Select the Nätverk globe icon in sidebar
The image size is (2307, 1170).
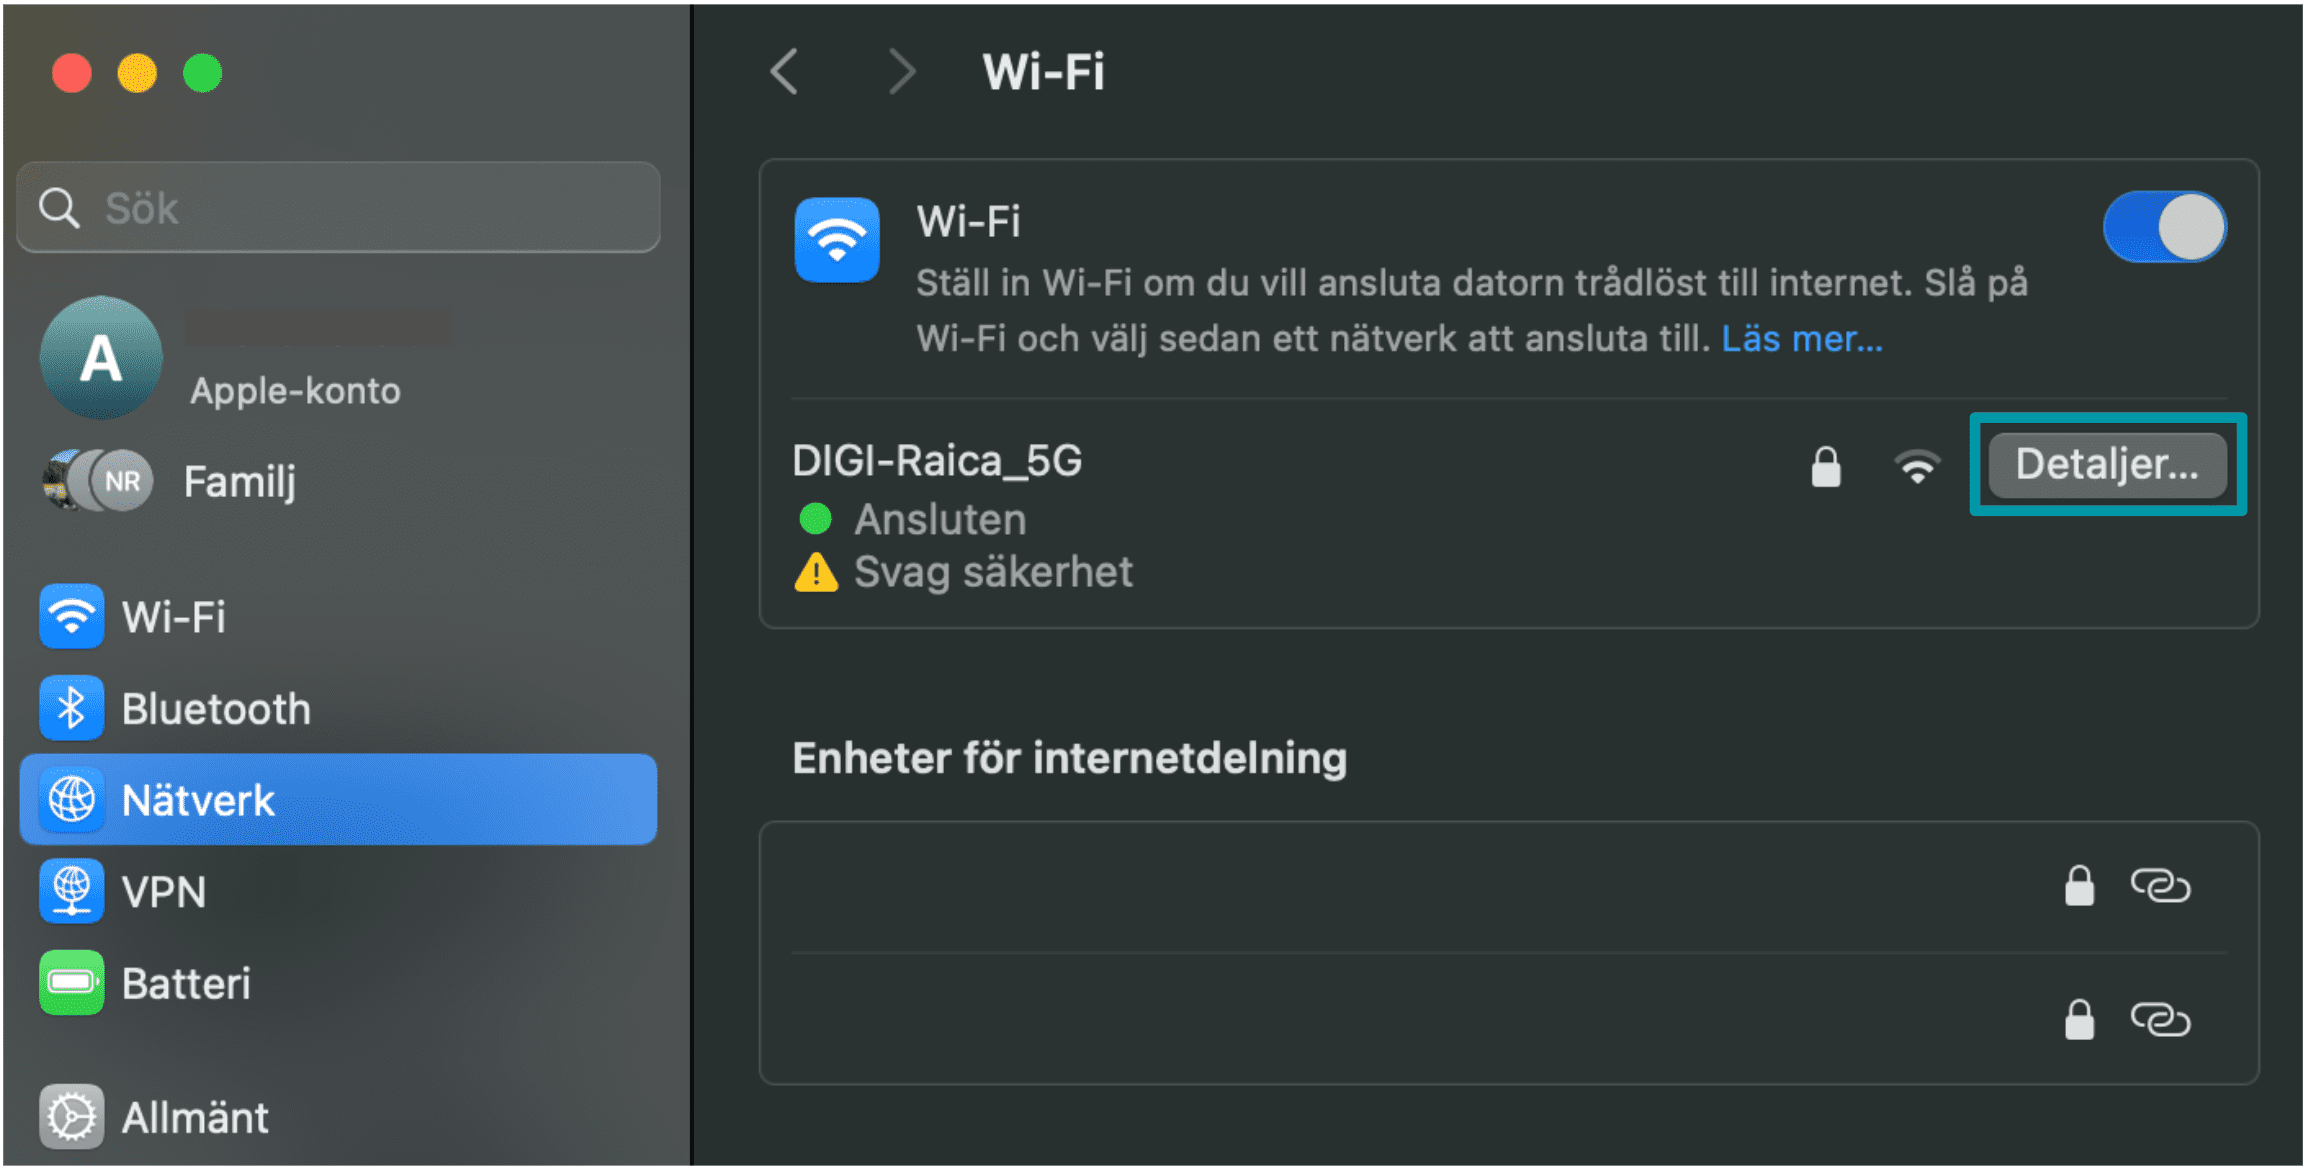coord(71,799)
